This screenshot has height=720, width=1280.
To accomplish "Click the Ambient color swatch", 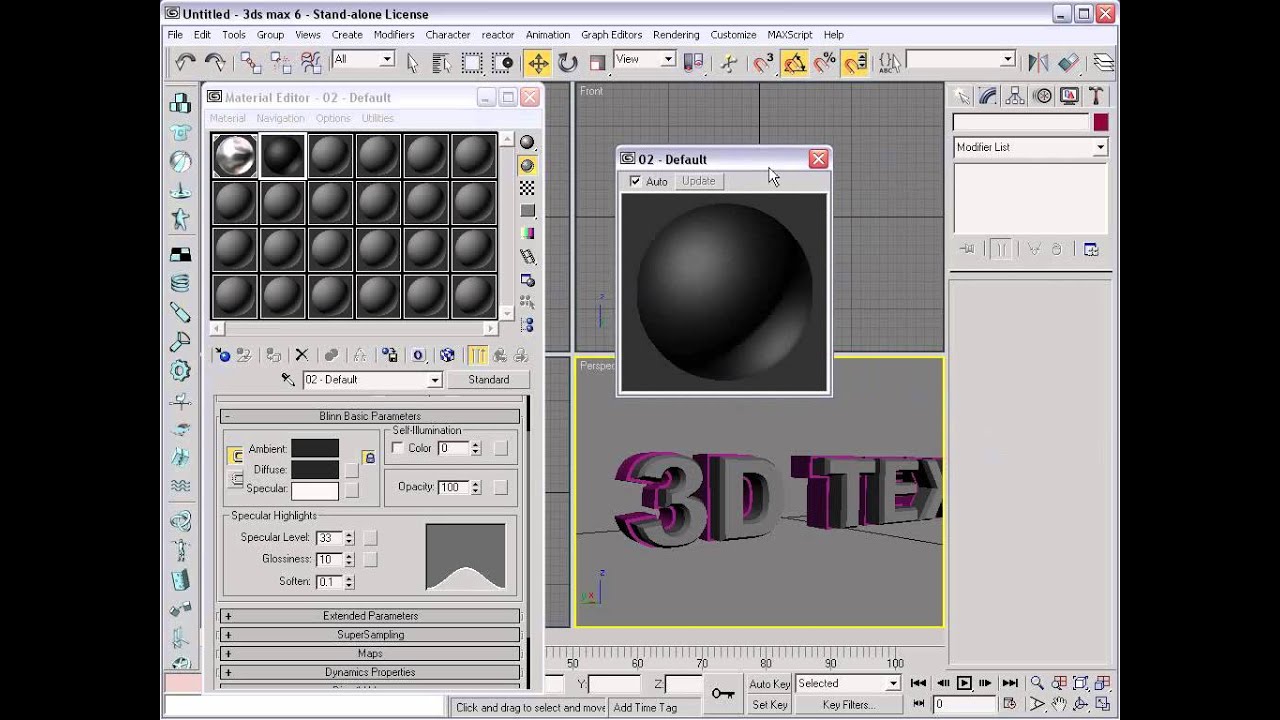I will (315, 449).
